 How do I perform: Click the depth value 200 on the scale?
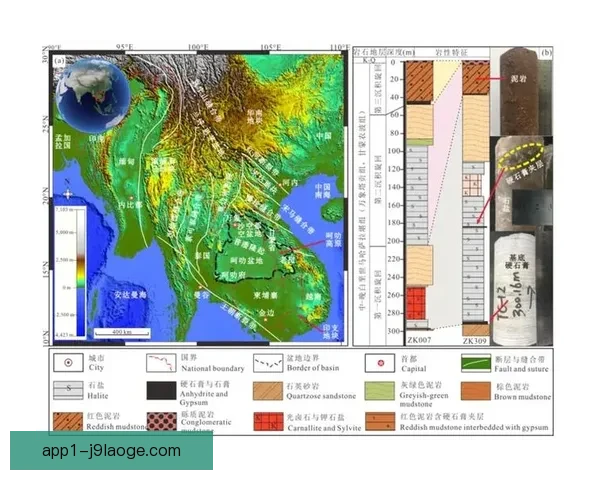[393, 241]
